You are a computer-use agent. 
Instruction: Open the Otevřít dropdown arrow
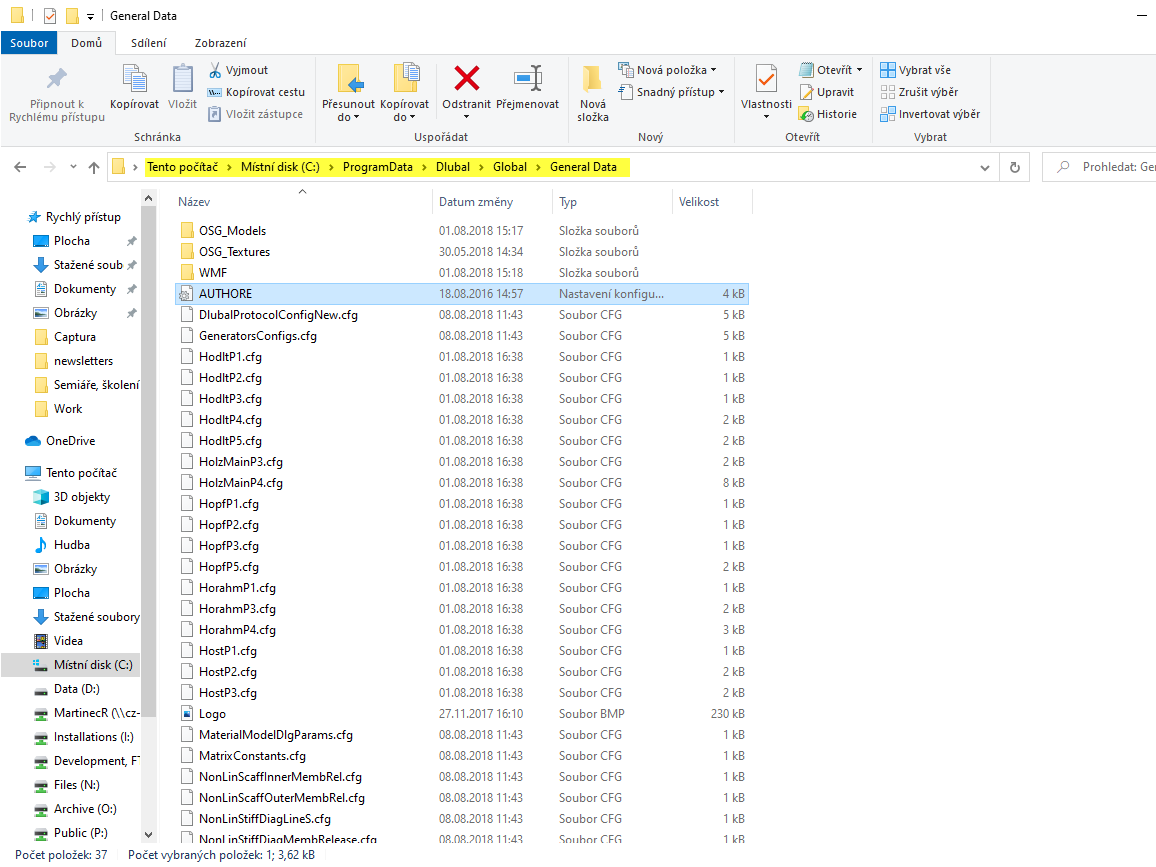(x=859, y=68)
